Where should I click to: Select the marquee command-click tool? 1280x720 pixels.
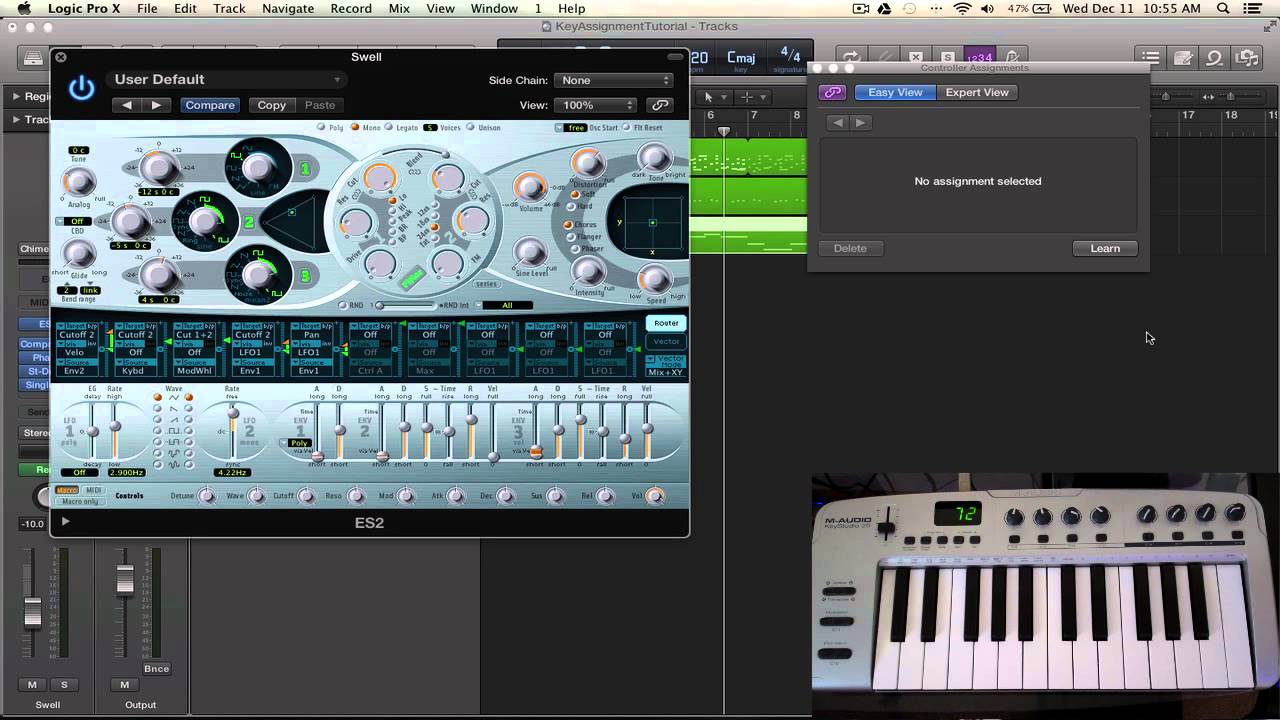752,97
